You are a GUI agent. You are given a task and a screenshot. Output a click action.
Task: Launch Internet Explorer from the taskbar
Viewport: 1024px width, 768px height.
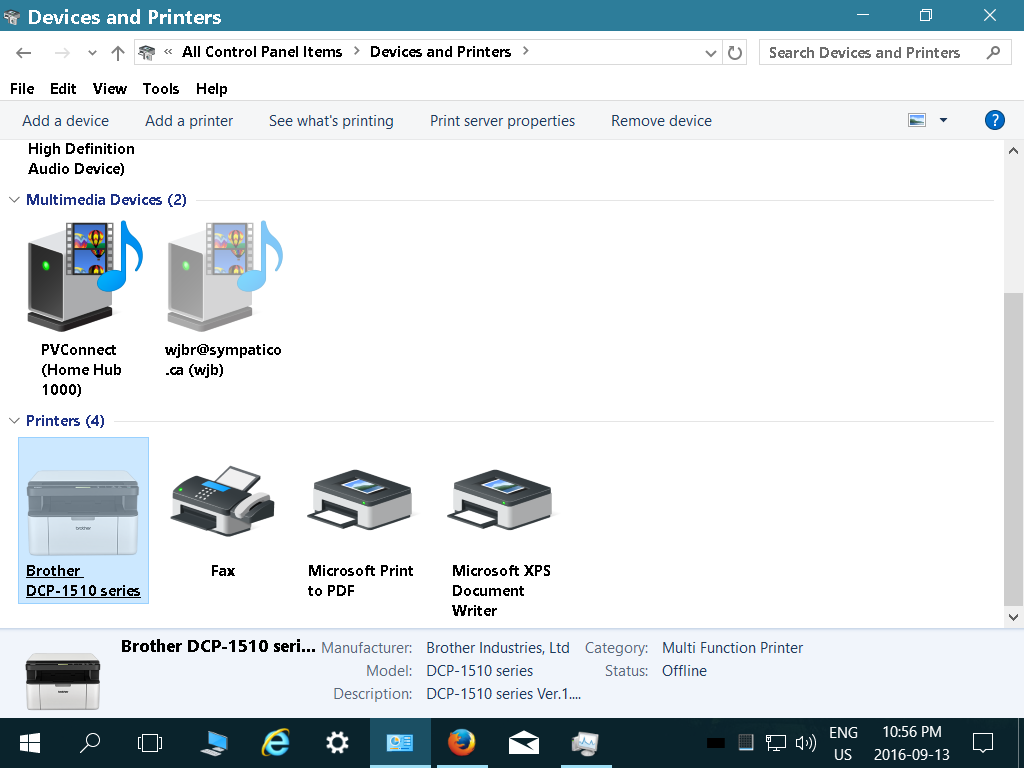click(276, 743)
